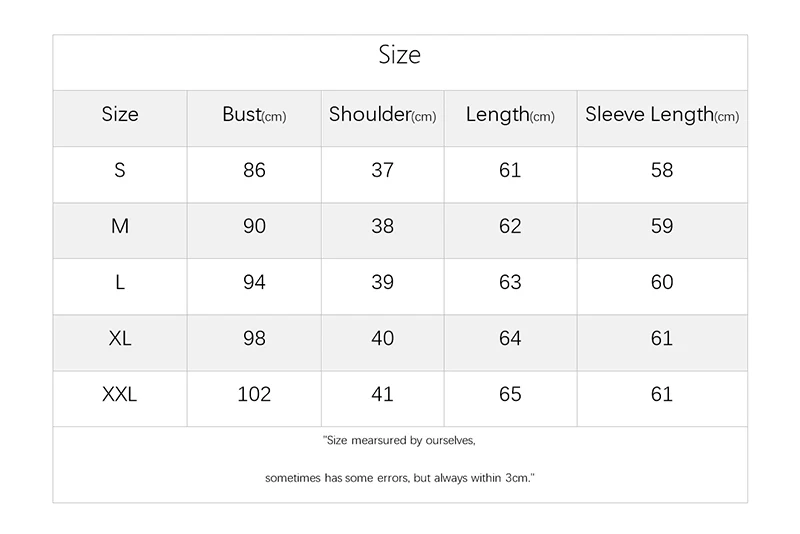Select the Length(cm) column header

pyautogui.click(x=510, y=115)
